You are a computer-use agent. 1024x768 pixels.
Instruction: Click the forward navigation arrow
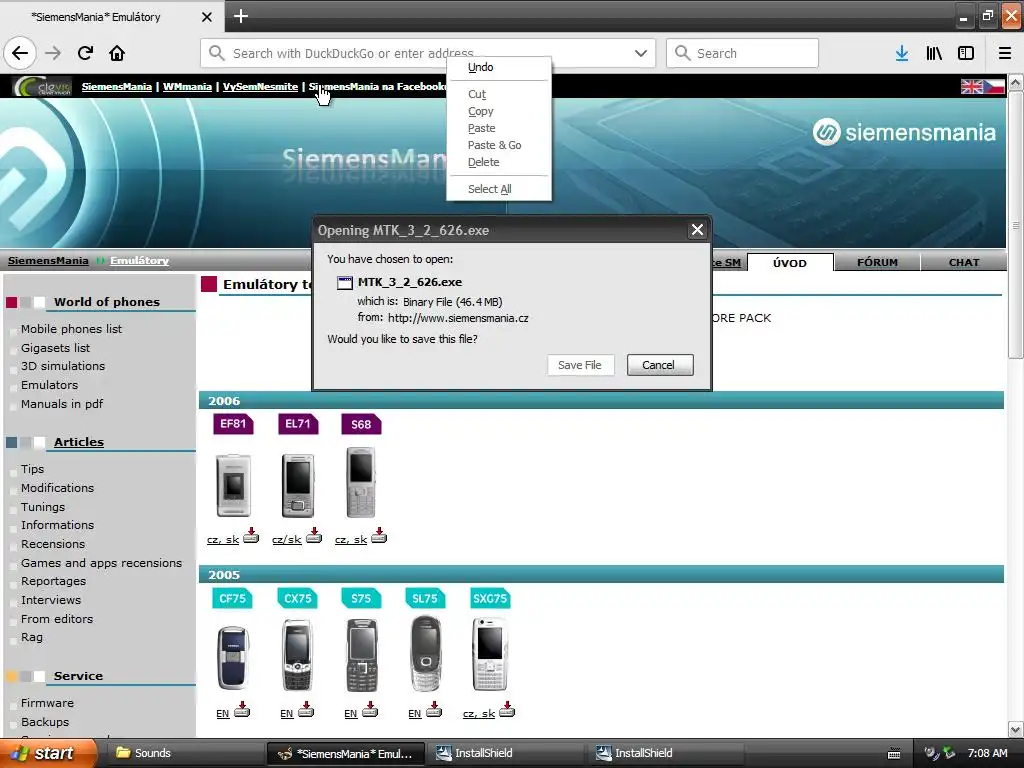[53, 53]
